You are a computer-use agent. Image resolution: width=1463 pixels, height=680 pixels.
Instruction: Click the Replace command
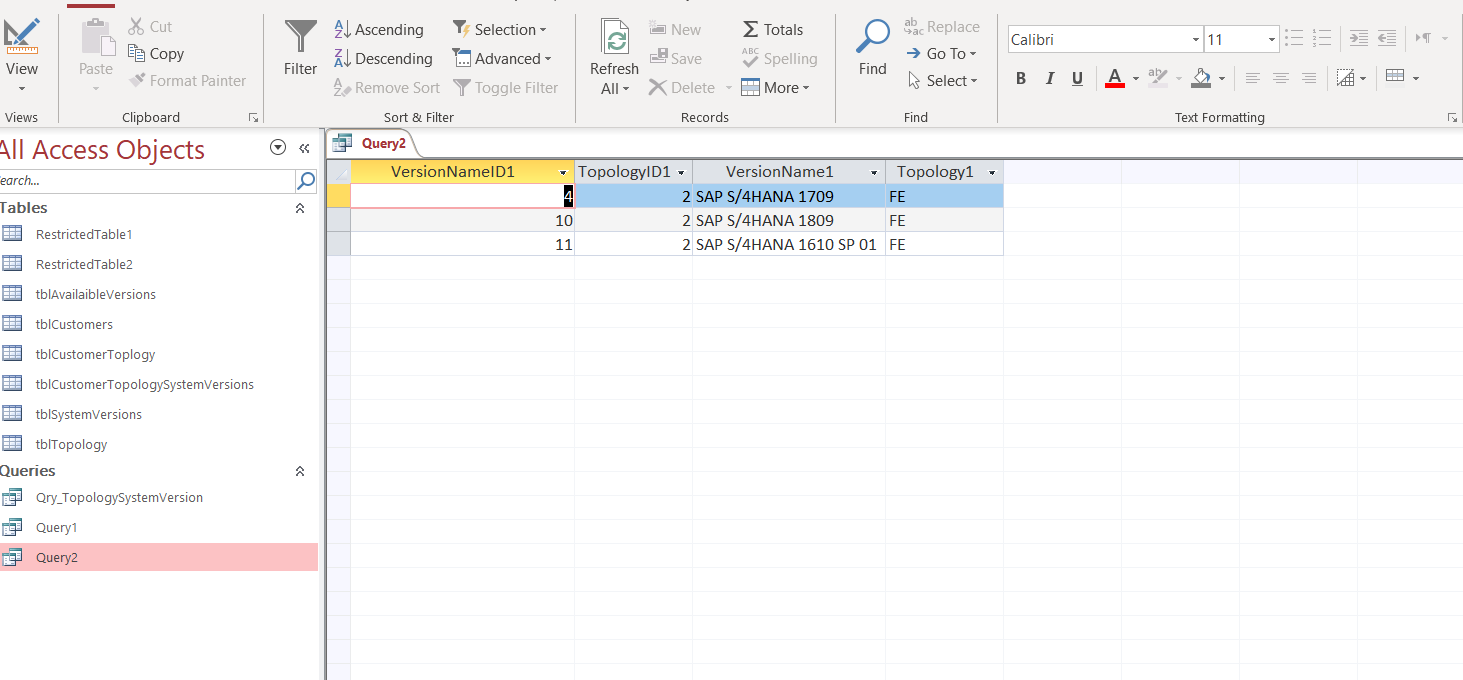coord(942,27)
